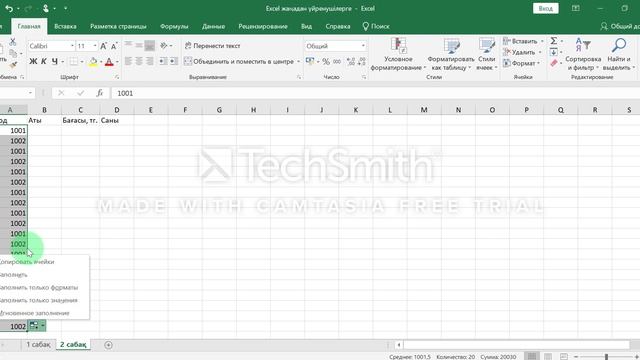Click the Auto Fill Options button
Image resolution: width=640 pixels, height=360 pixels.
[x=37, y=326]
